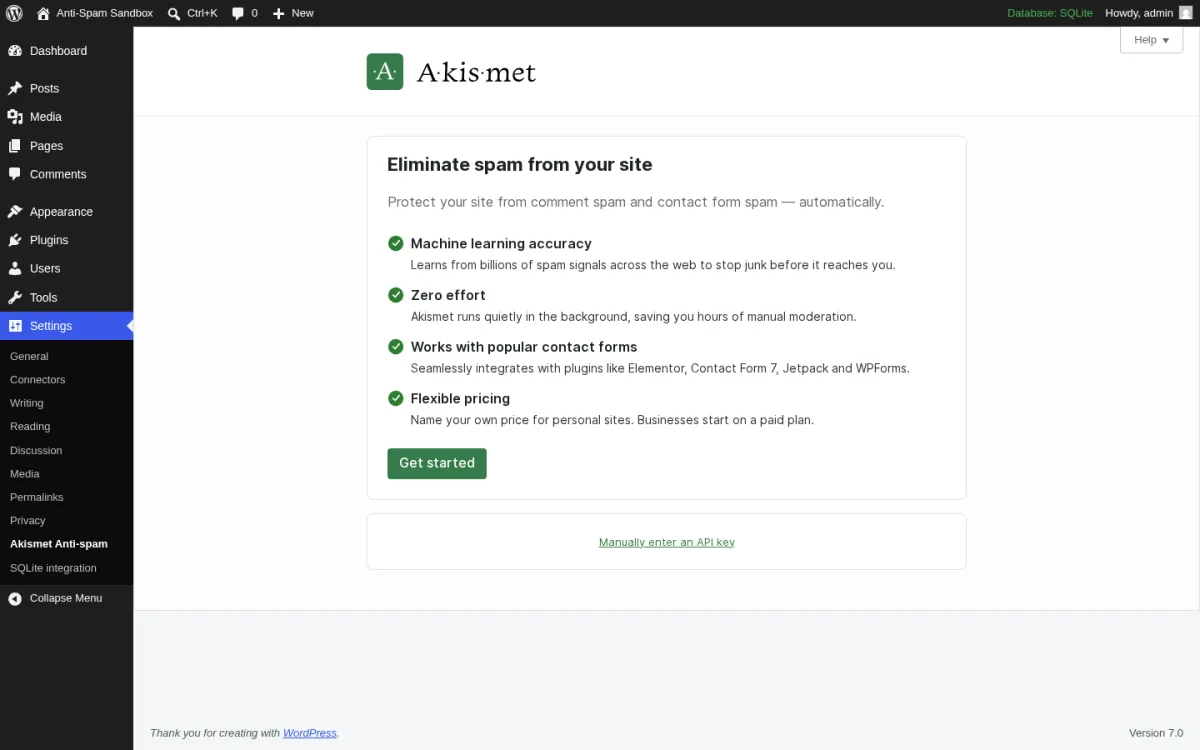The image size is (1200, 750).
Task: Click the Database: SQLite admin bar item
Action: [x=1050, y=13]
